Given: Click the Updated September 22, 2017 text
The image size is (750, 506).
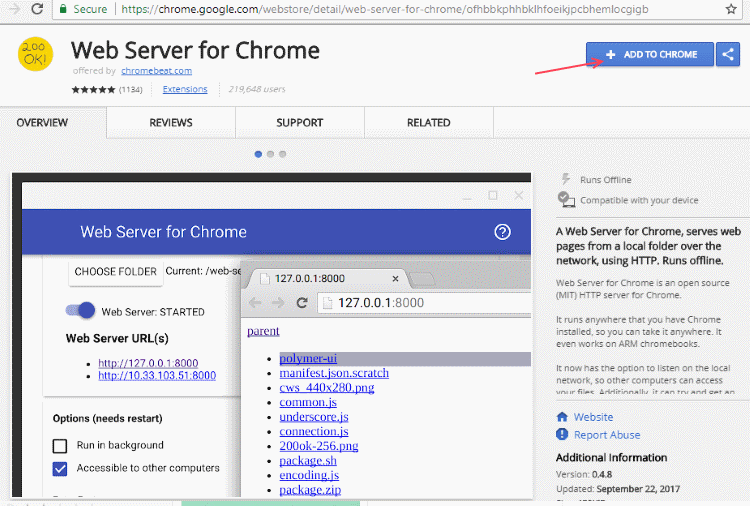Looking at the screenshot, I should (x=618, y=489).
